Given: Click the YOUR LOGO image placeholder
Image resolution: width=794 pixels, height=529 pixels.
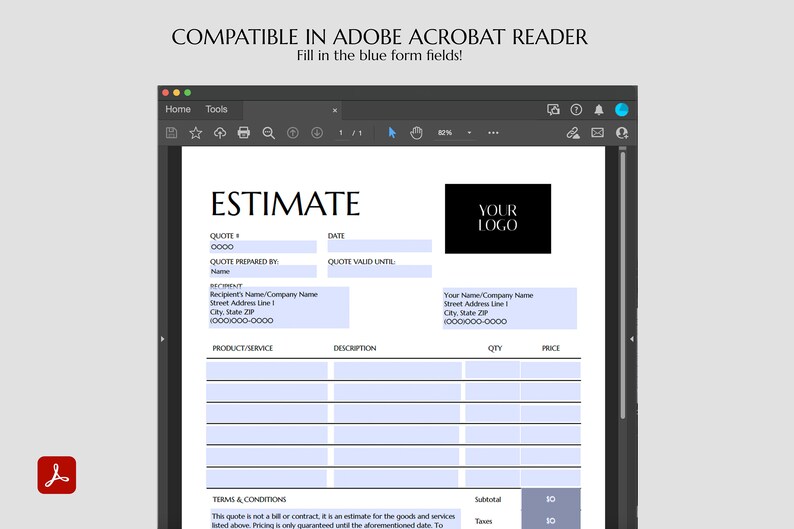Looking at the screenshot, I should [x=498, y=219].
